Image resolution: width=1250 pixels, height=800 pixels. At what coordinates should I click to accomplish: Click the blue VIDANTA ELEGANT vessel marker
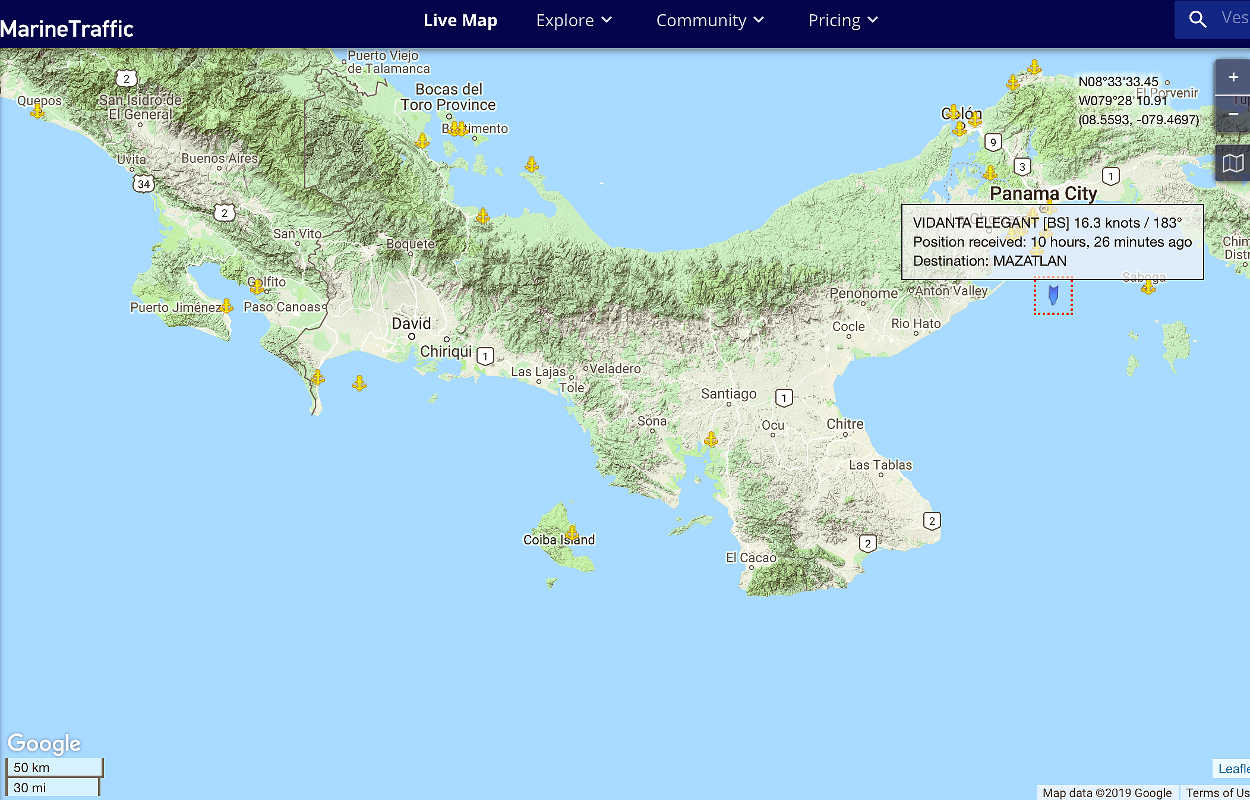point(1053,295)
